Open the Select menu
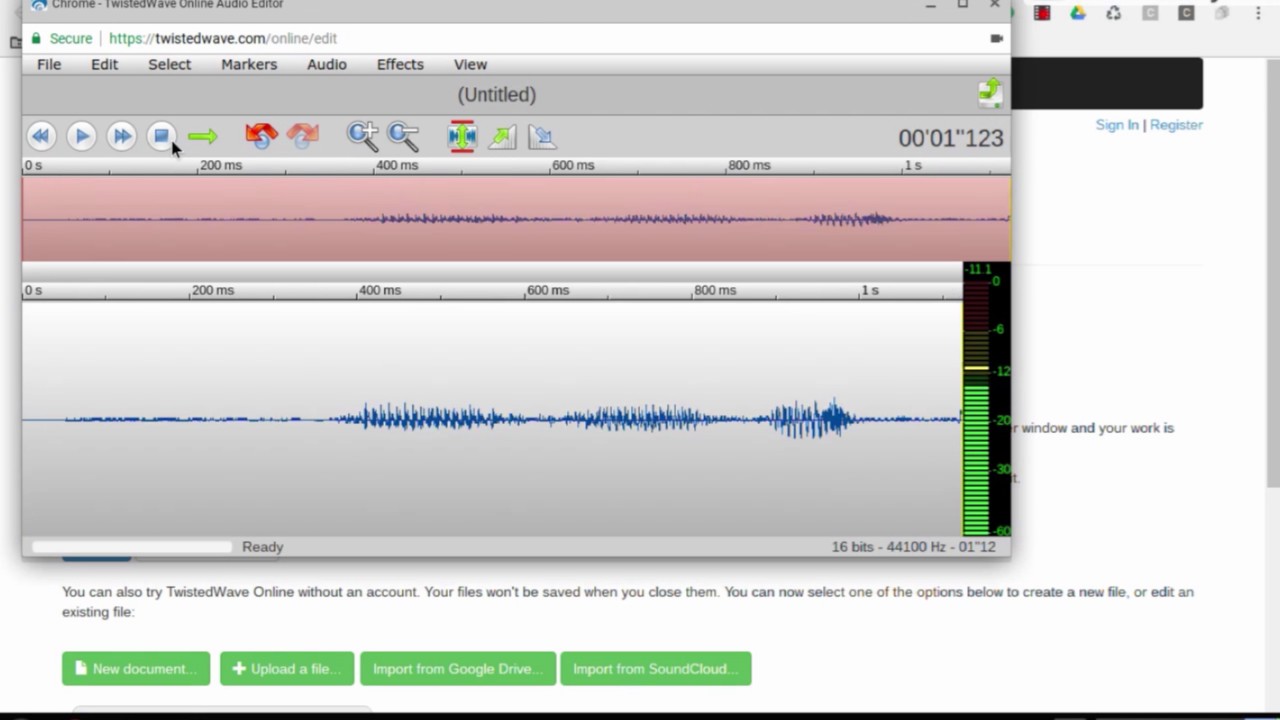 pos(169,64)
